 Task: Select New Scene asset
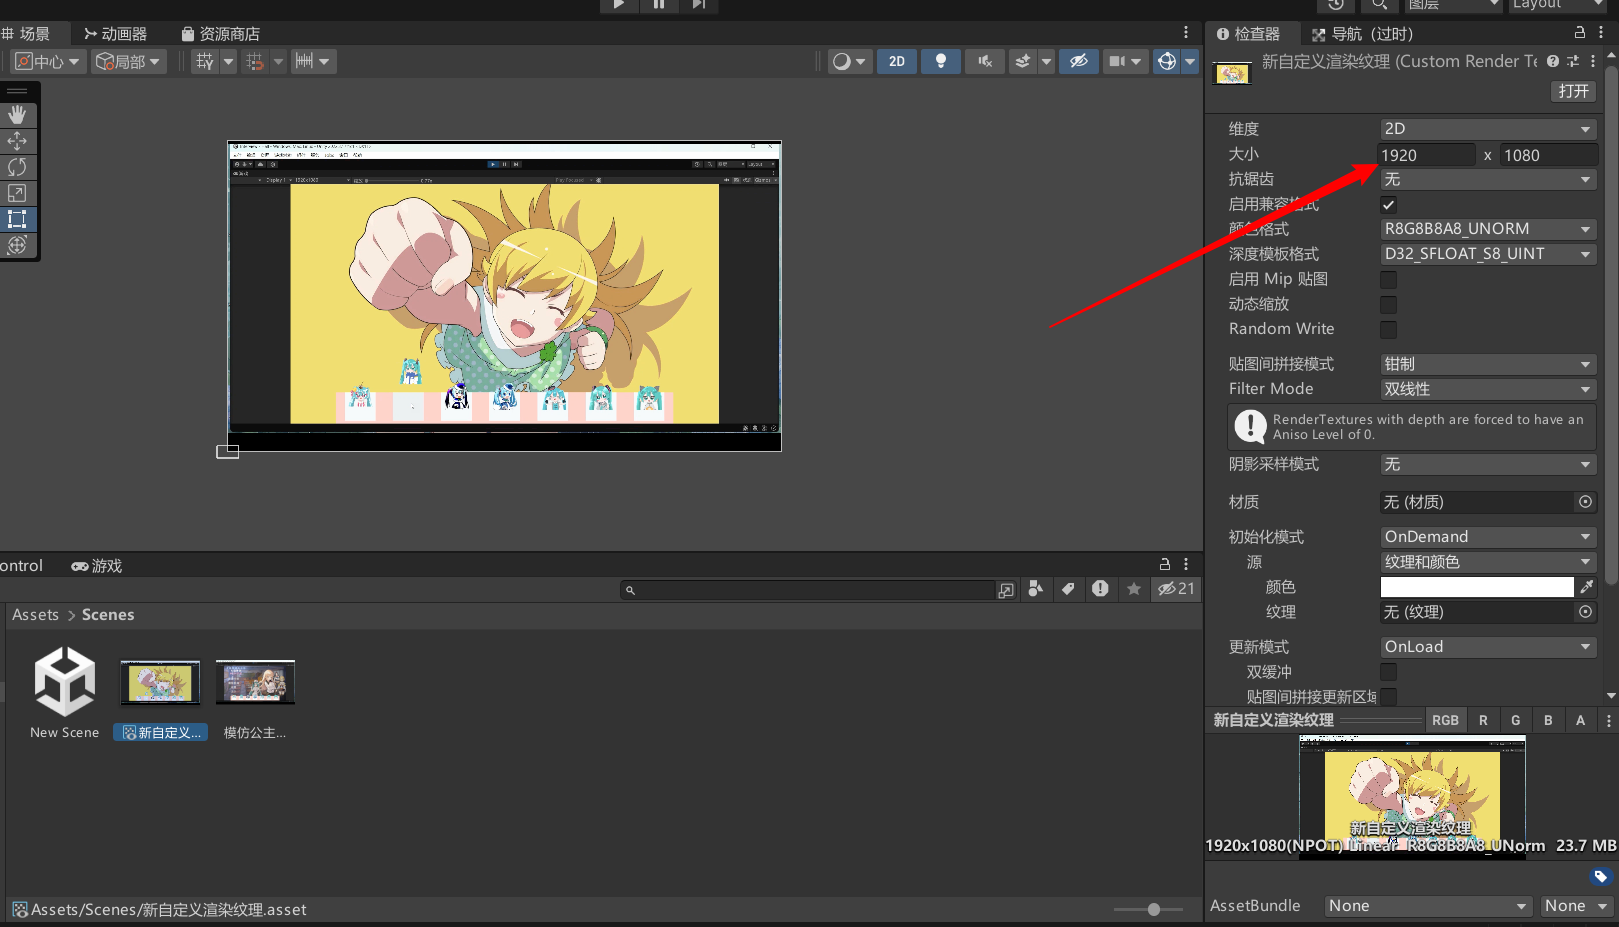[x=65, y=693]
